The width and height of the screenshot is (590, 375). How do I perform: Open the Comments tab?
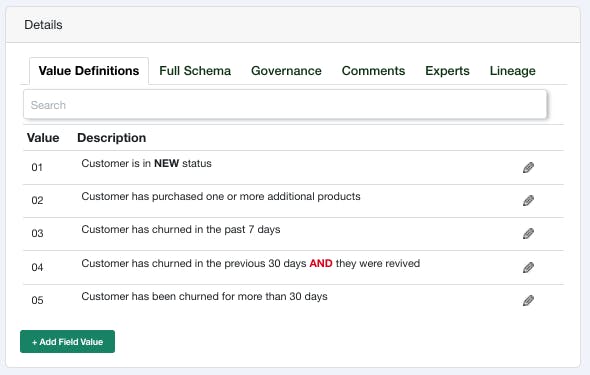click(x=373, y=71)
